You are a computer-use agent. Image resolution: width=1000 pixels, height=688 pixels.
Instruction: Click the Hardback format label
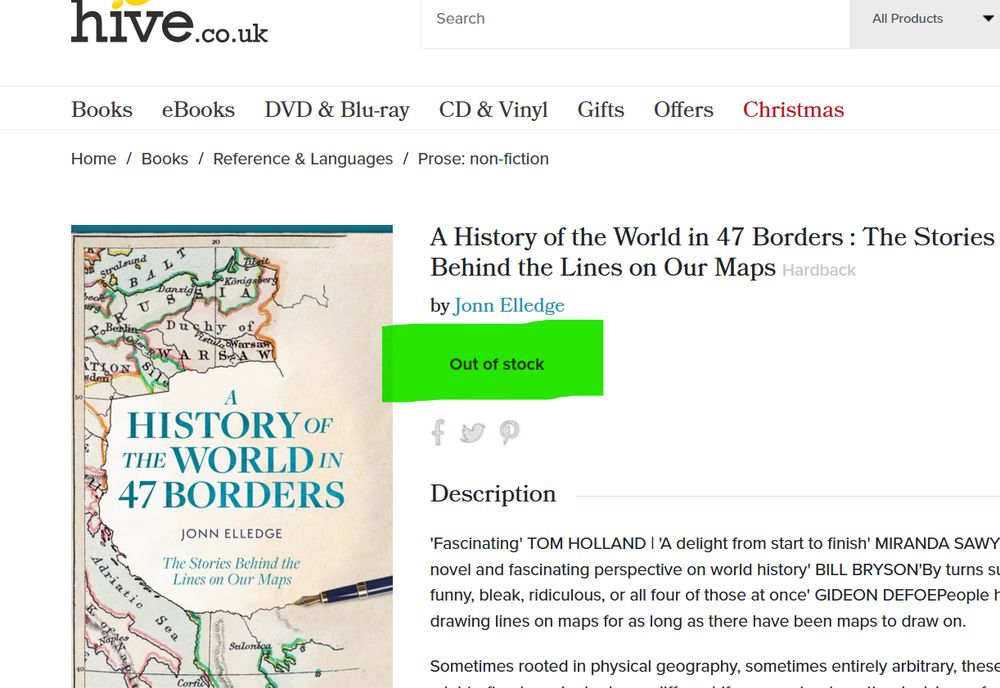coord(819,270)
